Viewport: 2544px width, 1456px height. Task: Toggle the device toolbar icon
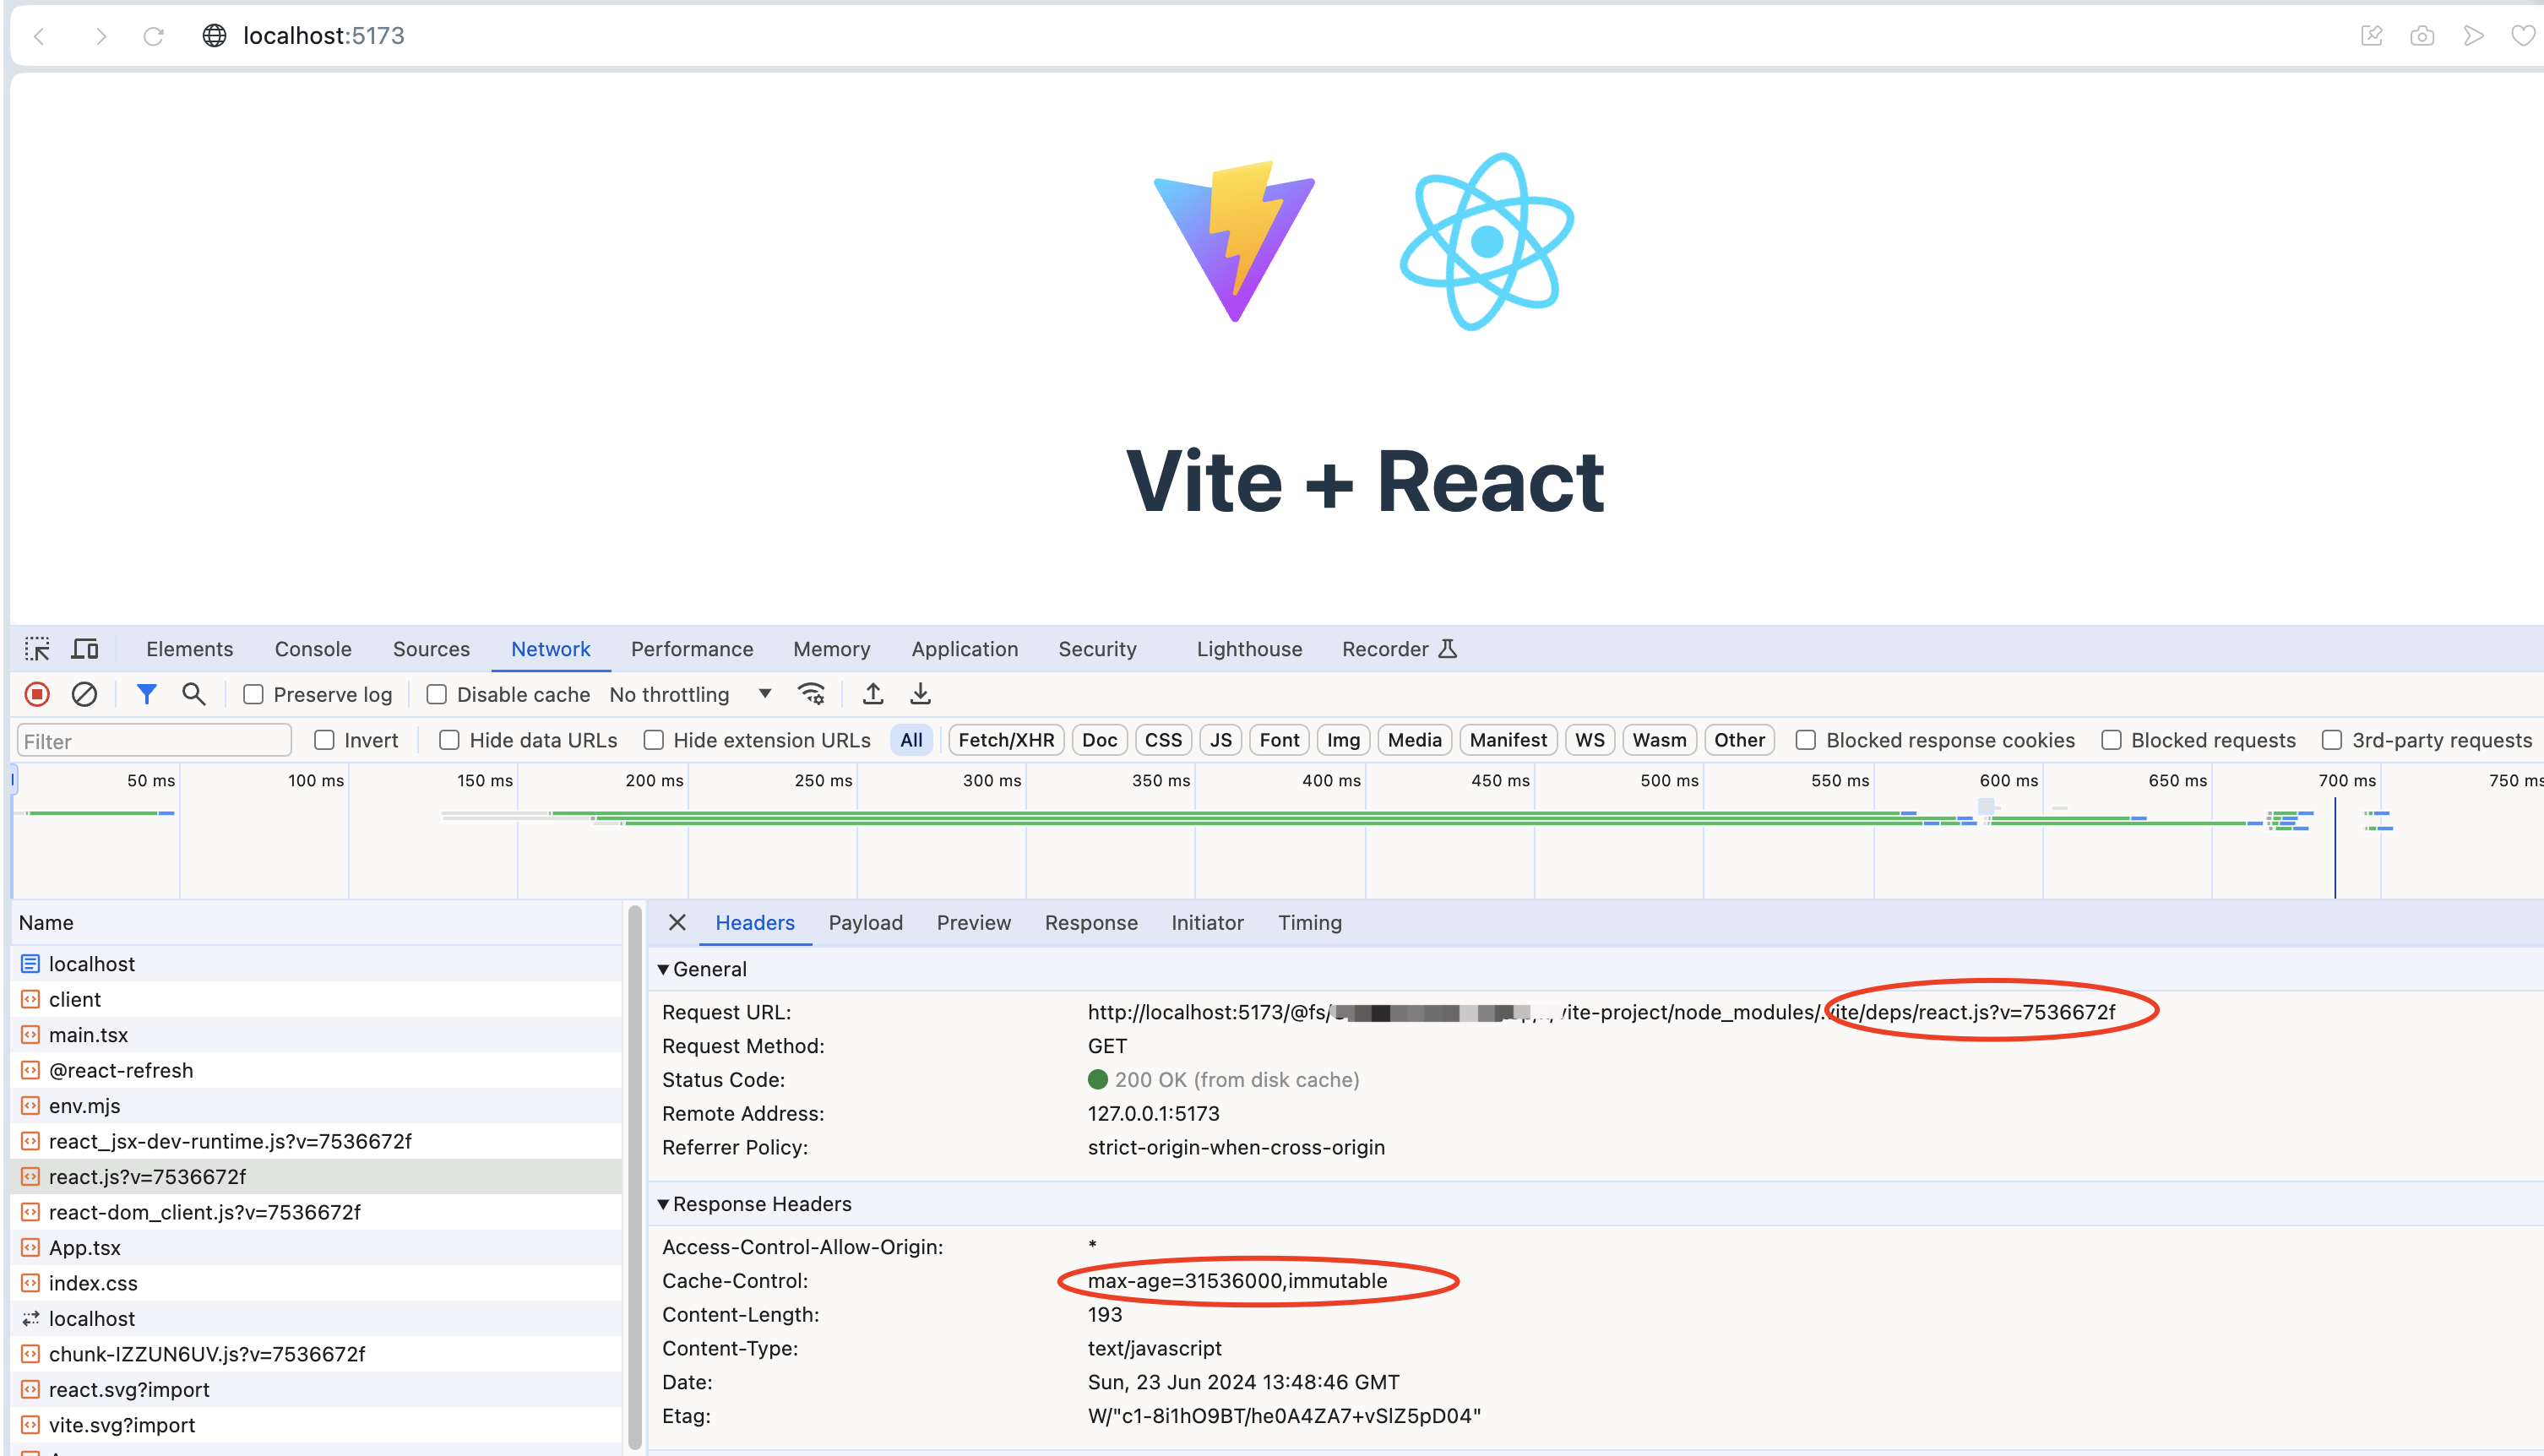tap(85, 649)
